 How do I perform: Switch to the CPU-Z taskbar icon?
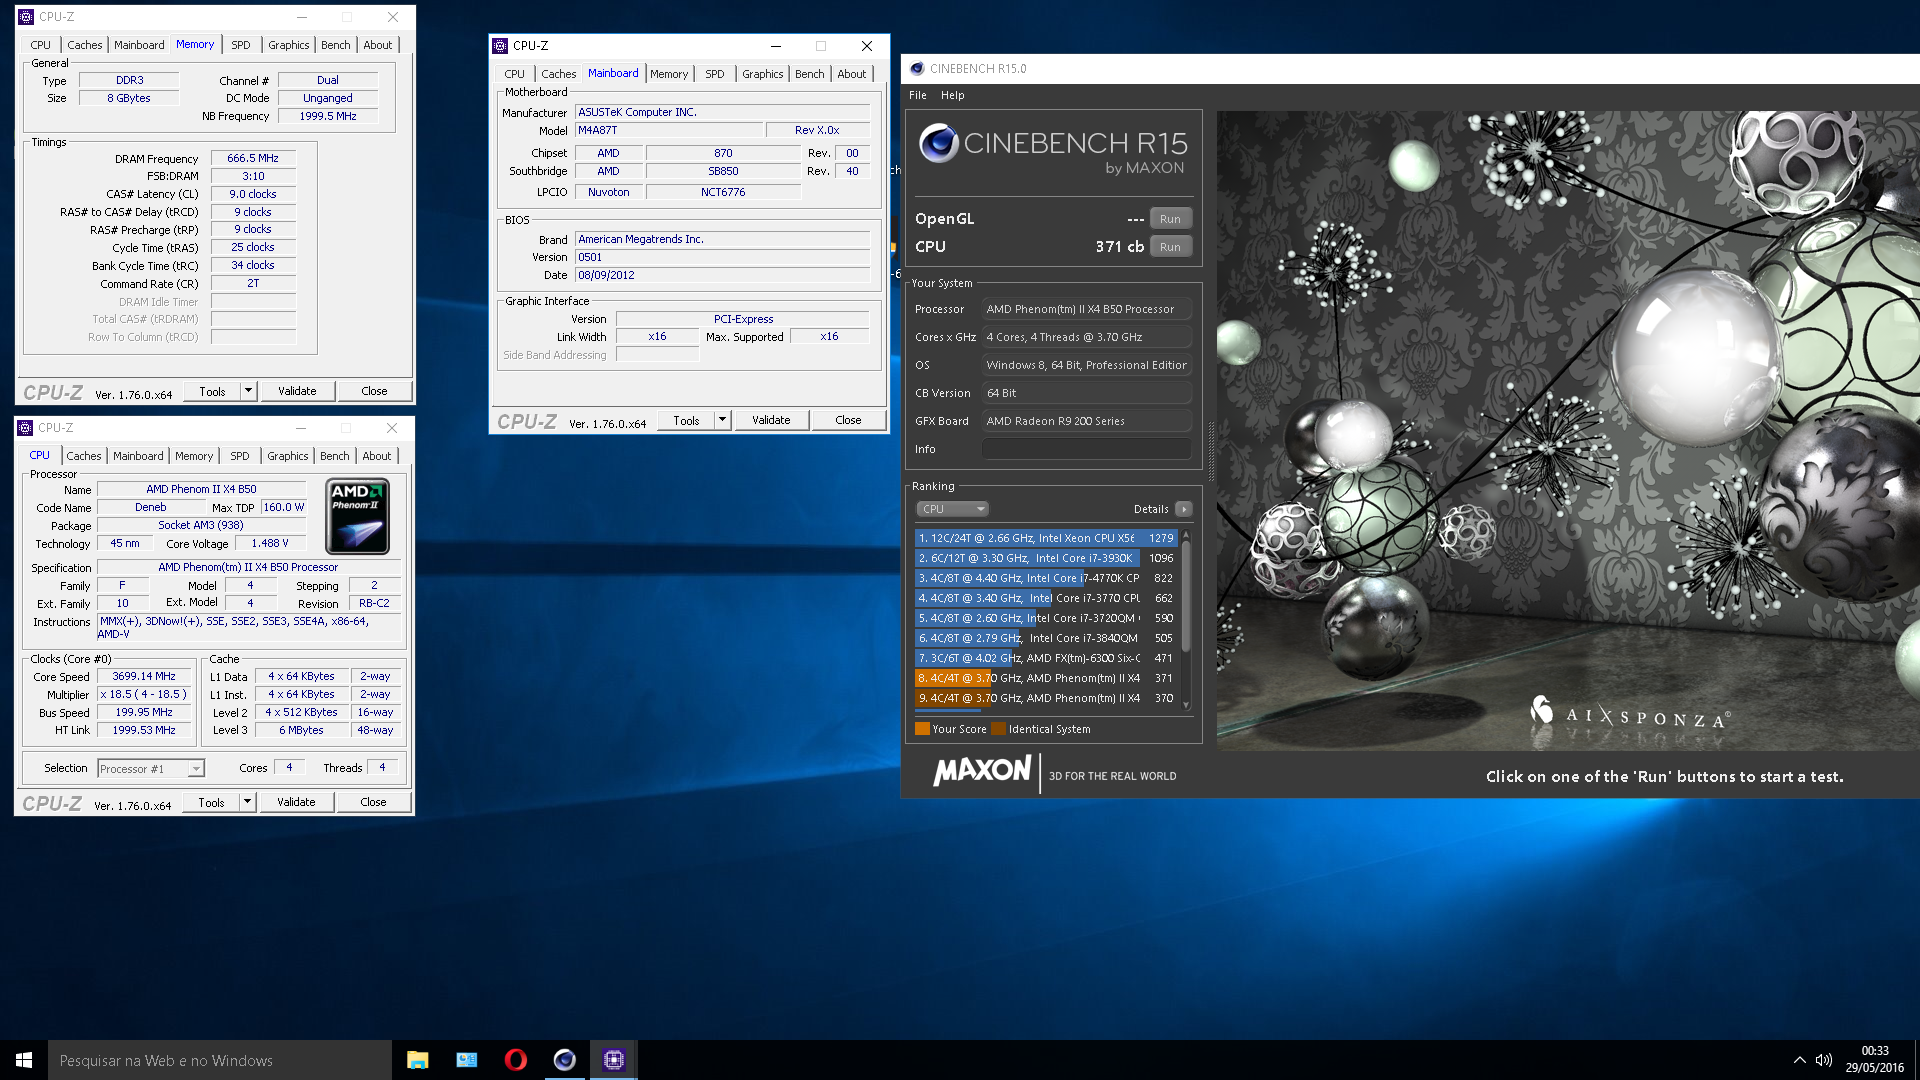(614, 1060)
